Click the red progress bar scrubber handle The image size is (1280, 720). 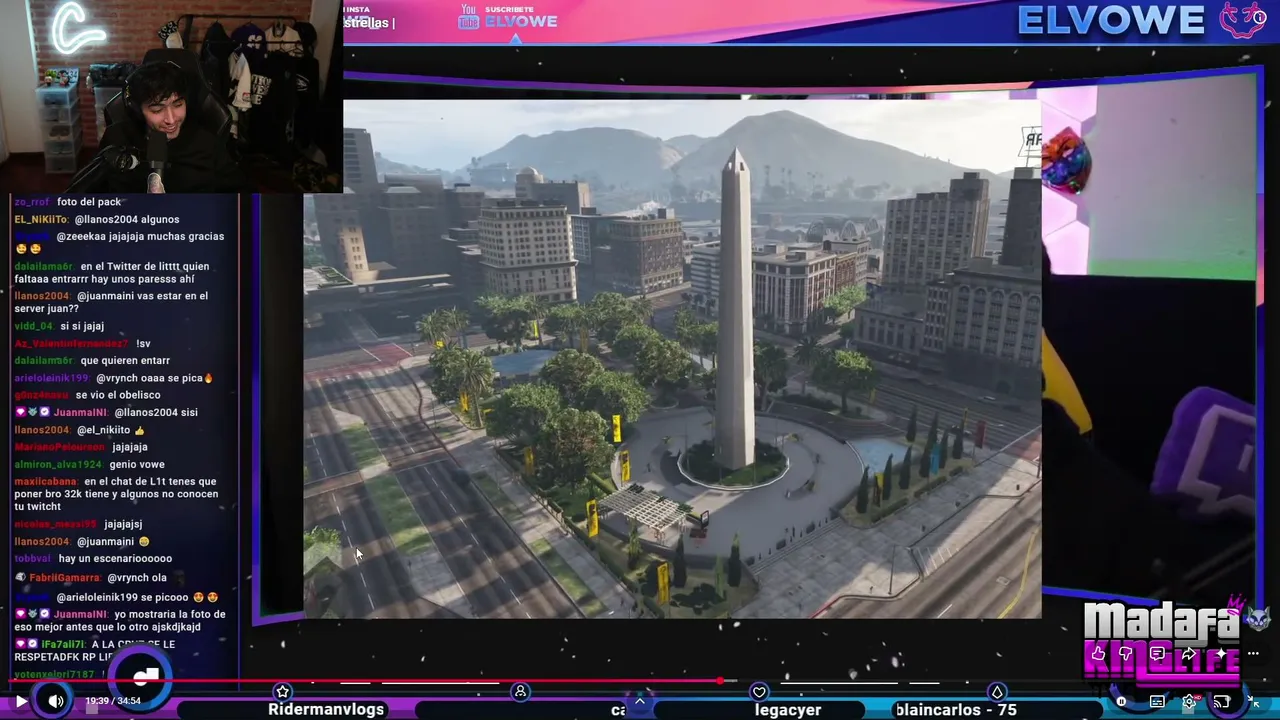click(720, 682)
